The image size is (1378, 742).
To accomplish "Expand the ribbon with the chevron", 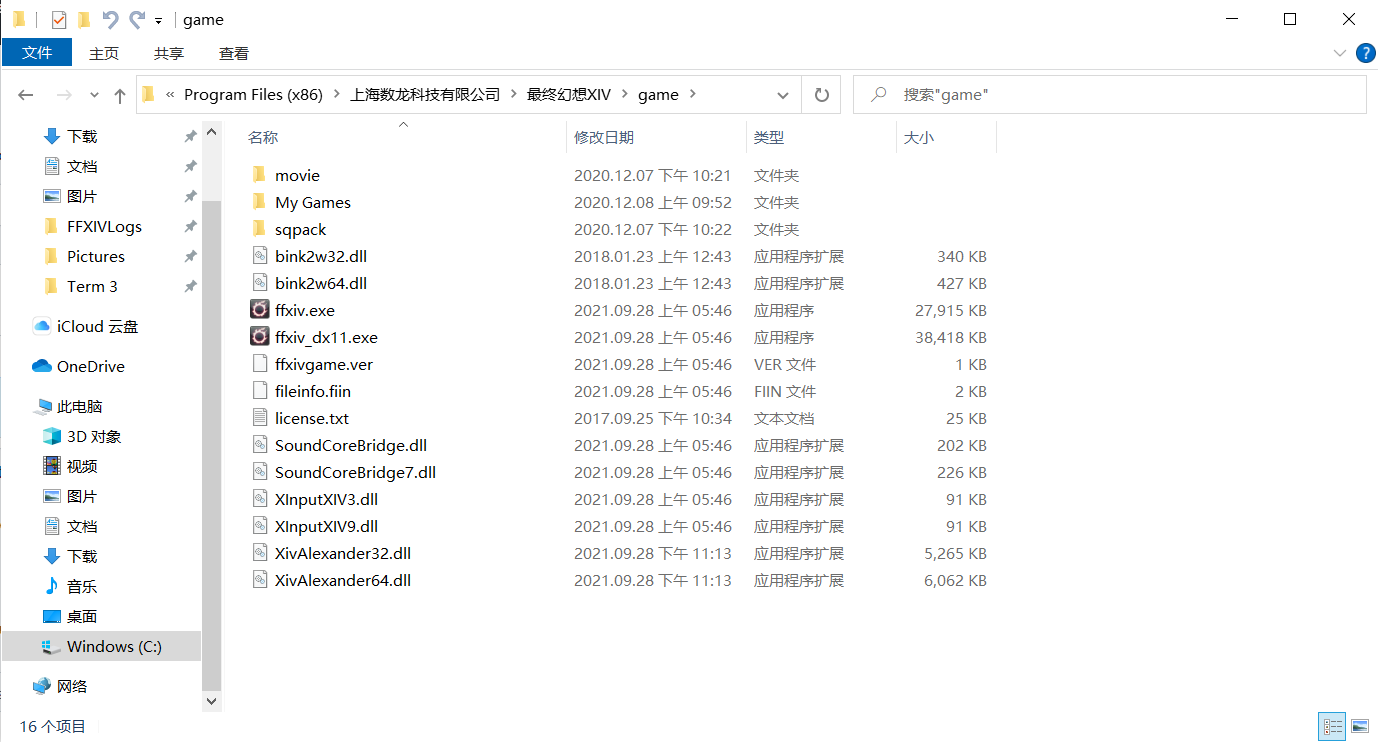I will [1340, 53].
